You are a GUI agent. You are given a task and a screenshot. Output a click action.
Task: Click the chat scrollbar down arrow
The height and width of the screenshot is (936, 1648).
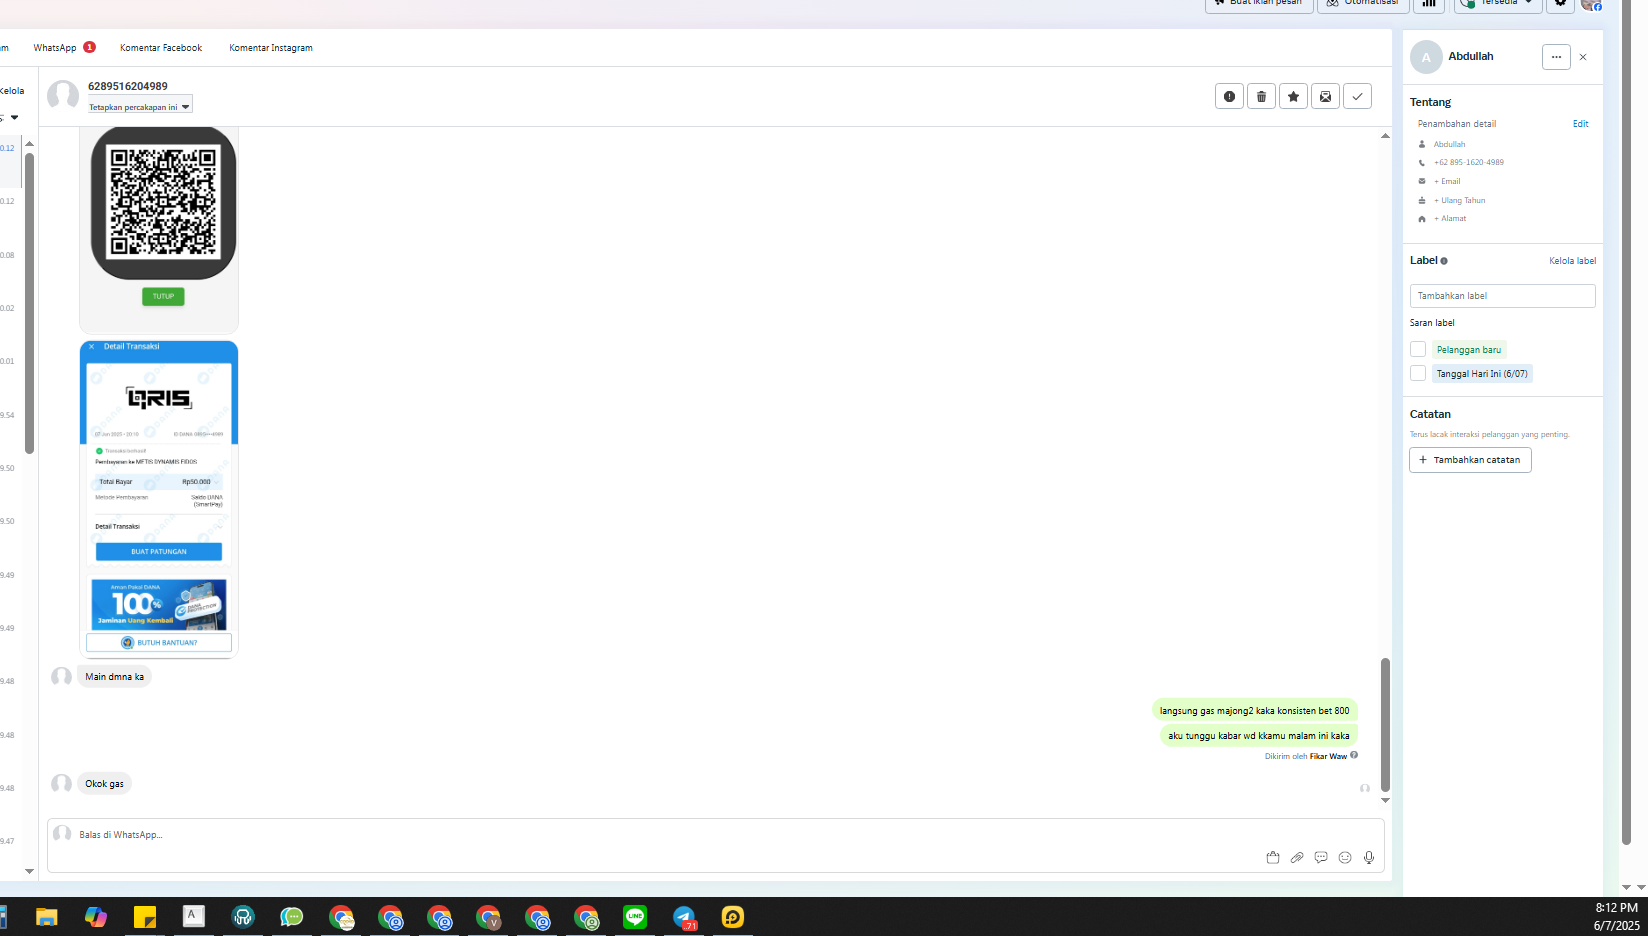point(1385,800)
